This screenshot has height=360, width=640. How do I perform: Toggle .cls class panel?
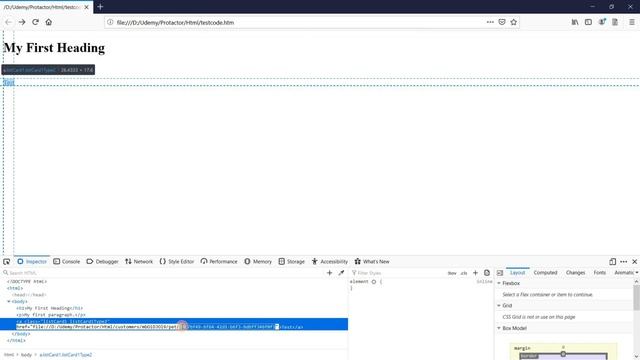coord(464,273)
